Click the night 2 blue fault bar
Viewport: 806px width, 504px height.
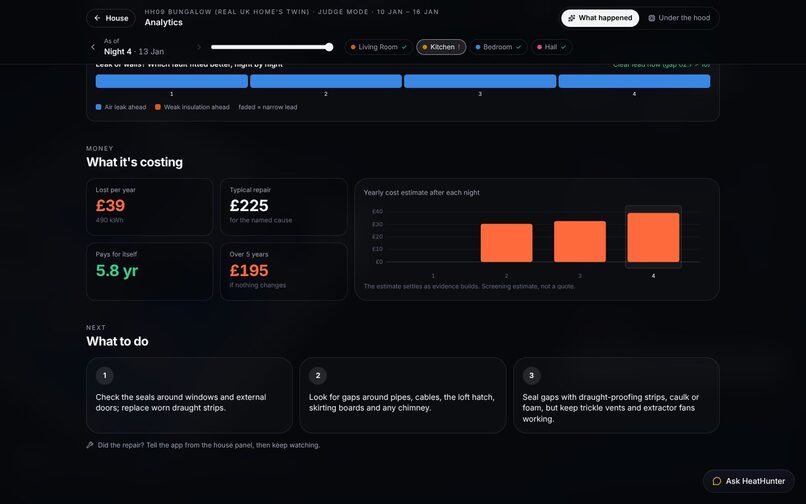pyautogui.click(x=326, y=81)
